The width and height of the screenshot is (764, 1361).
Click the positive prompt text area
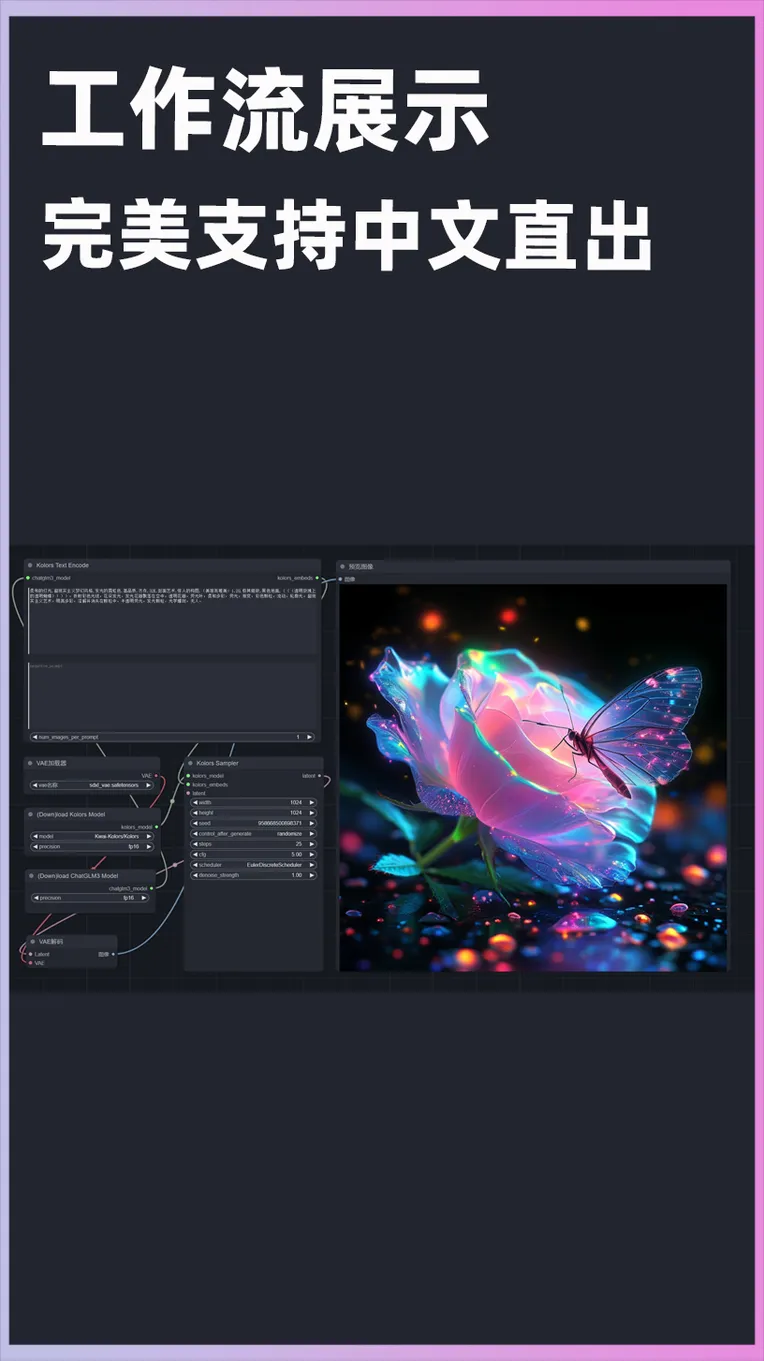172,620
